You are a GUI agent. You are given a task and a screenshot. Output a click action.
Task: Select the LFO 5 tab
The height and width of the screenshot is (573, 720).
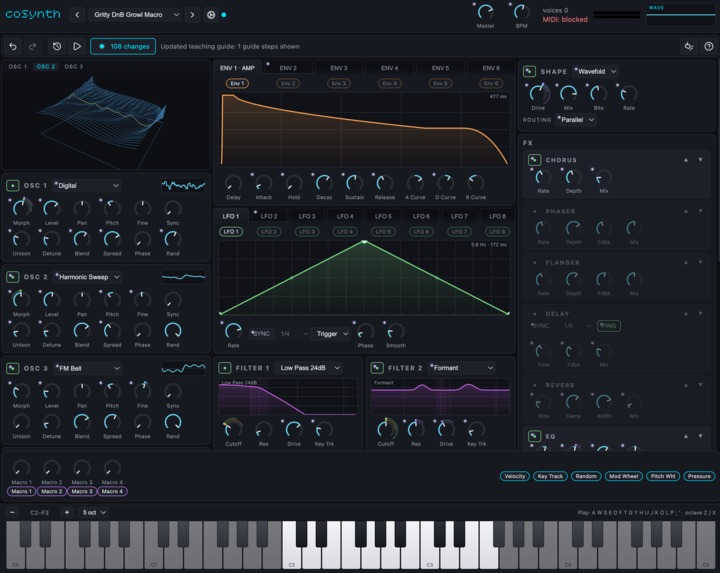[383, 216]
